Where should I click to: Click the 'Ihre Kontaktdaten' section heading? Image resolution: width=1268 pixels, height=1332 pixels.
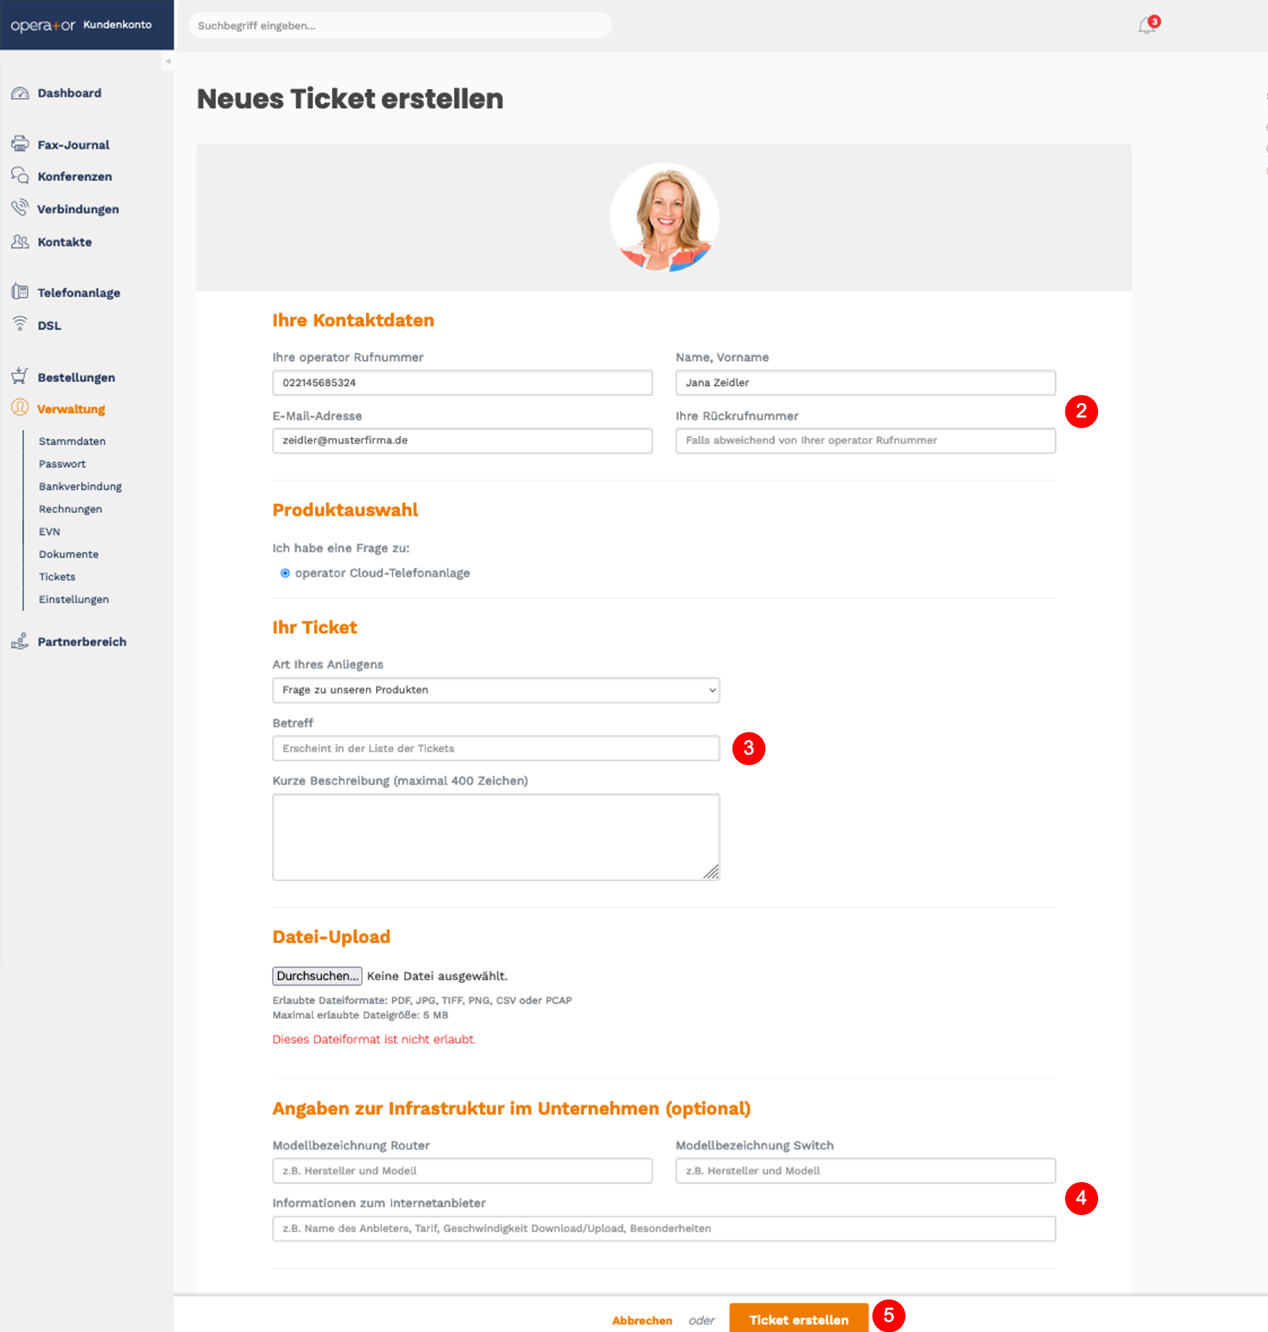click(353, 321)
